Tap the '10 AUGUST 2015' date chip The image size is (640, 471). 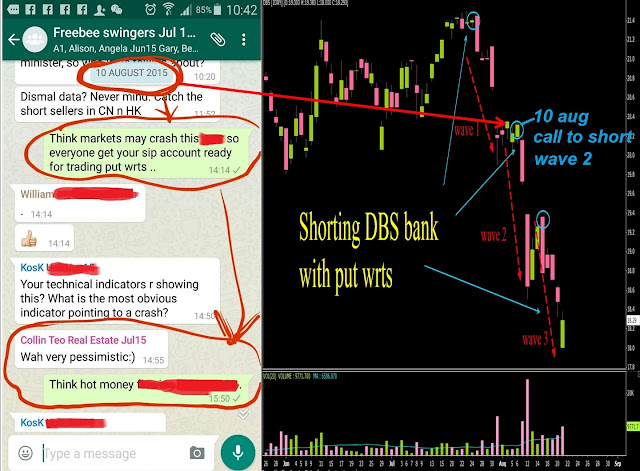(x=131, y=73)
